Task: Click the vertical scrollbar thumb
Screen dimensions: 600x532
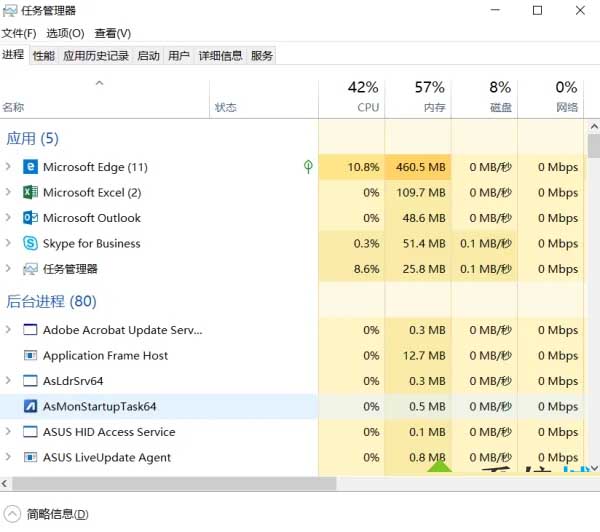Action: [x=594, y=146]
